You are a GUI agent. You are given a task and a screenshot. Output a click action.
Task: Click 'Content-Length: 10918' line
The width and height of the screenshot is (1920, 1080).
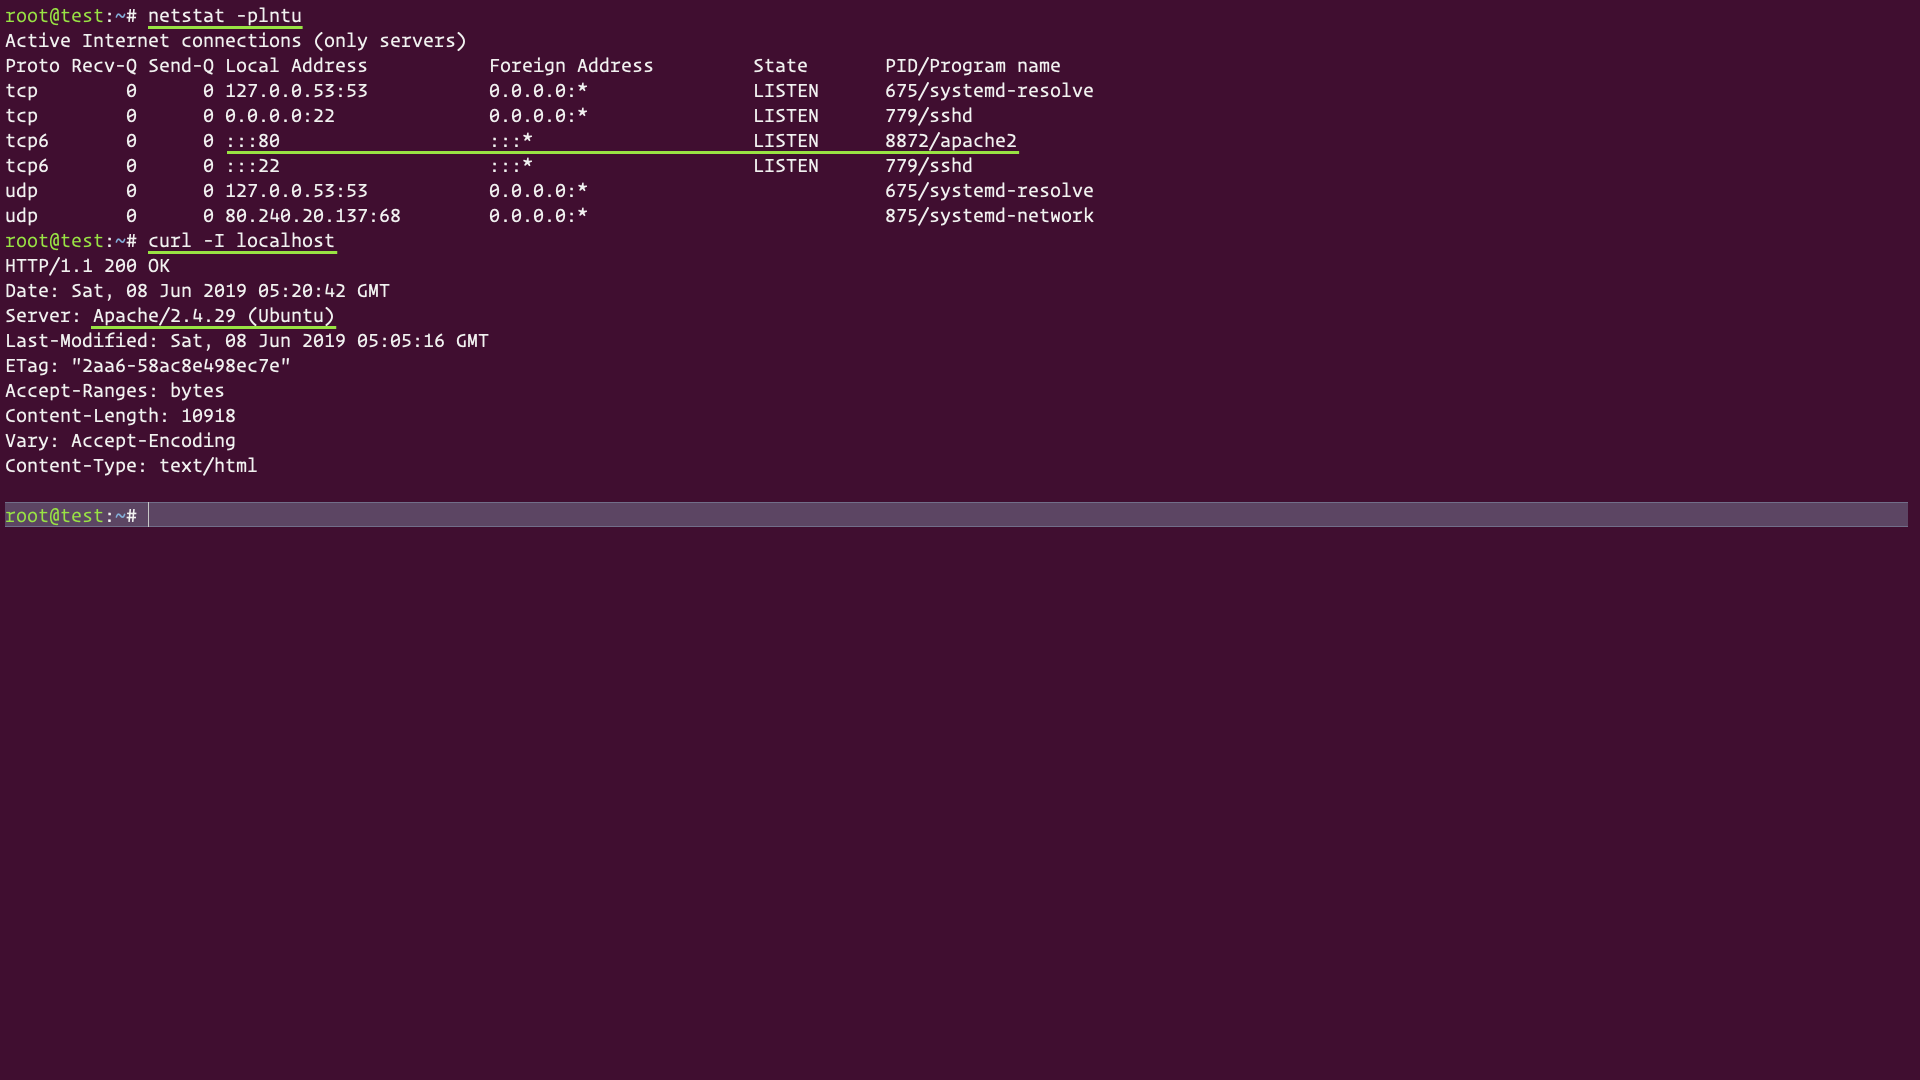point(121,416)
